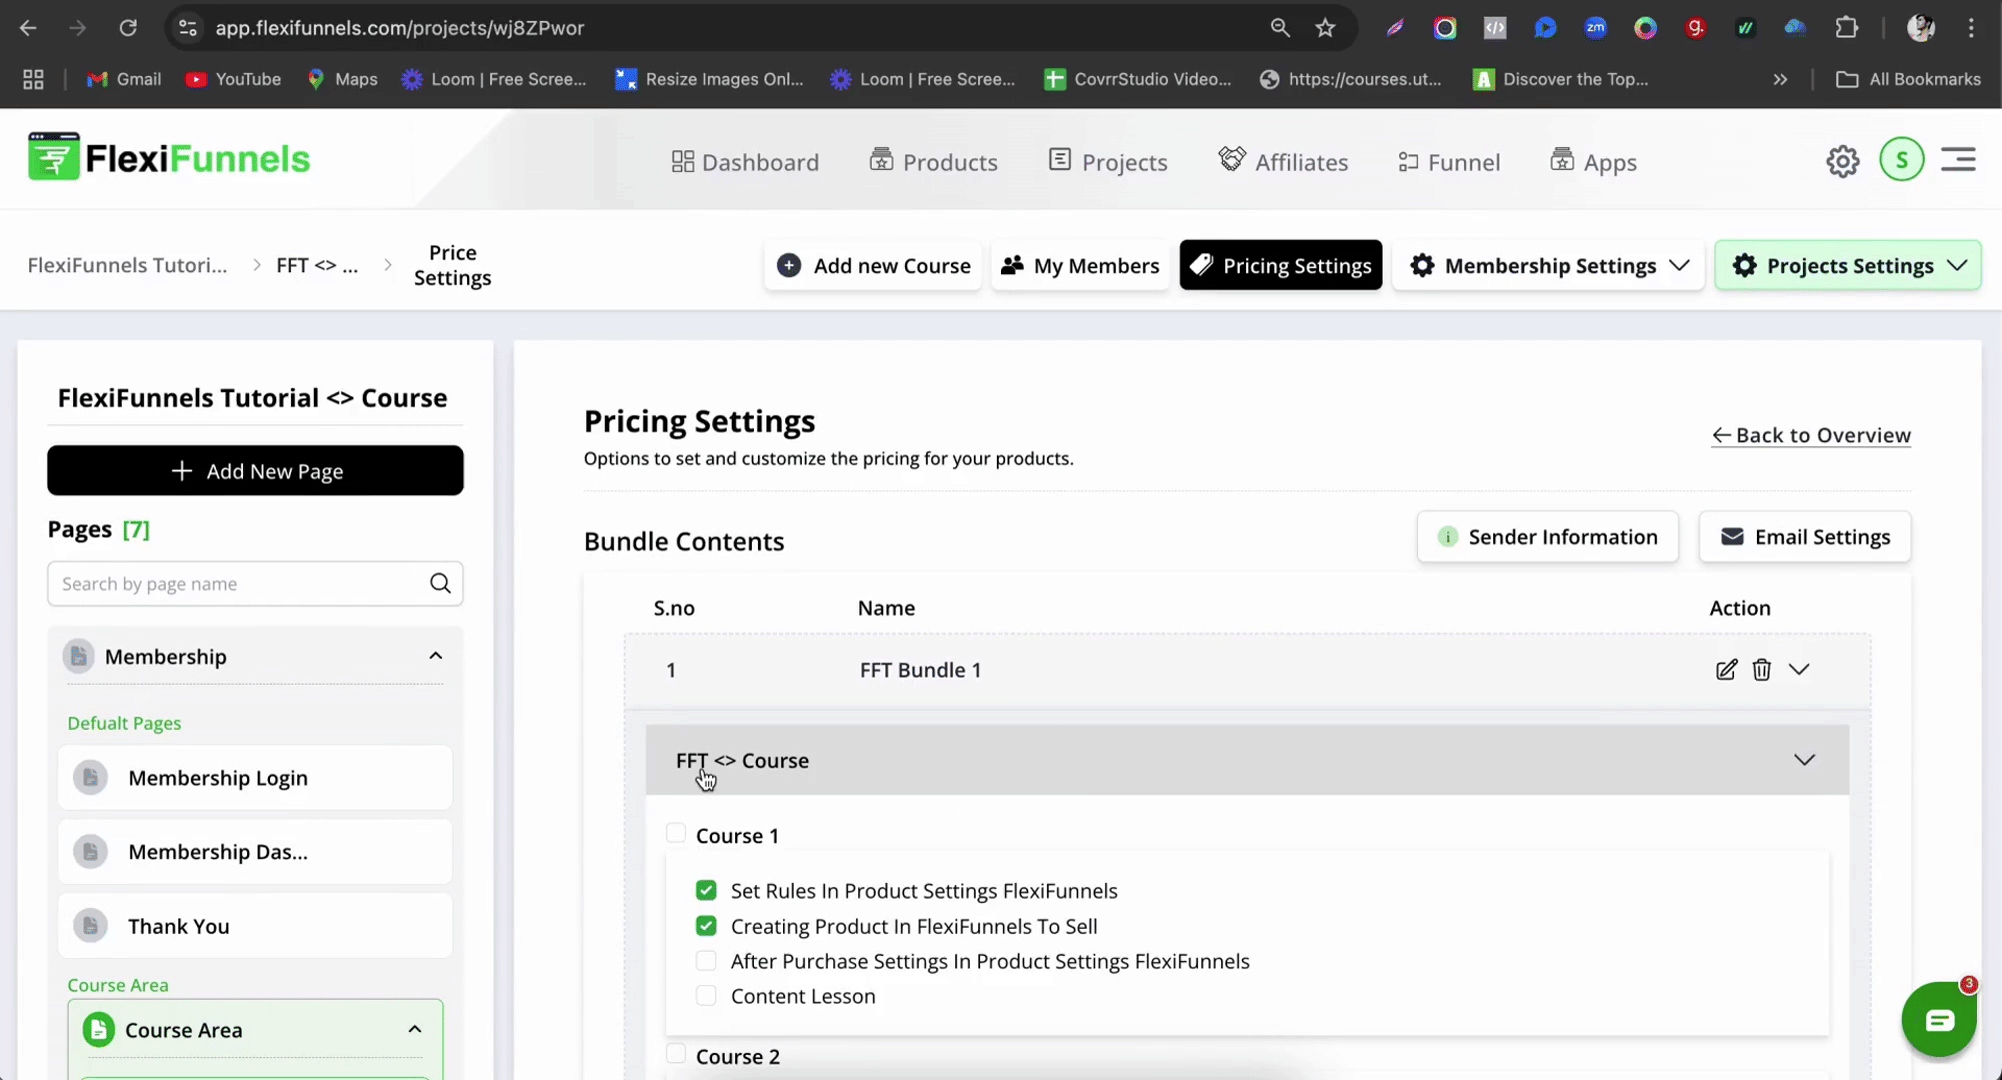Click the search magnifier icon in the Pages search box
2002x1080 pixels.
440,584
